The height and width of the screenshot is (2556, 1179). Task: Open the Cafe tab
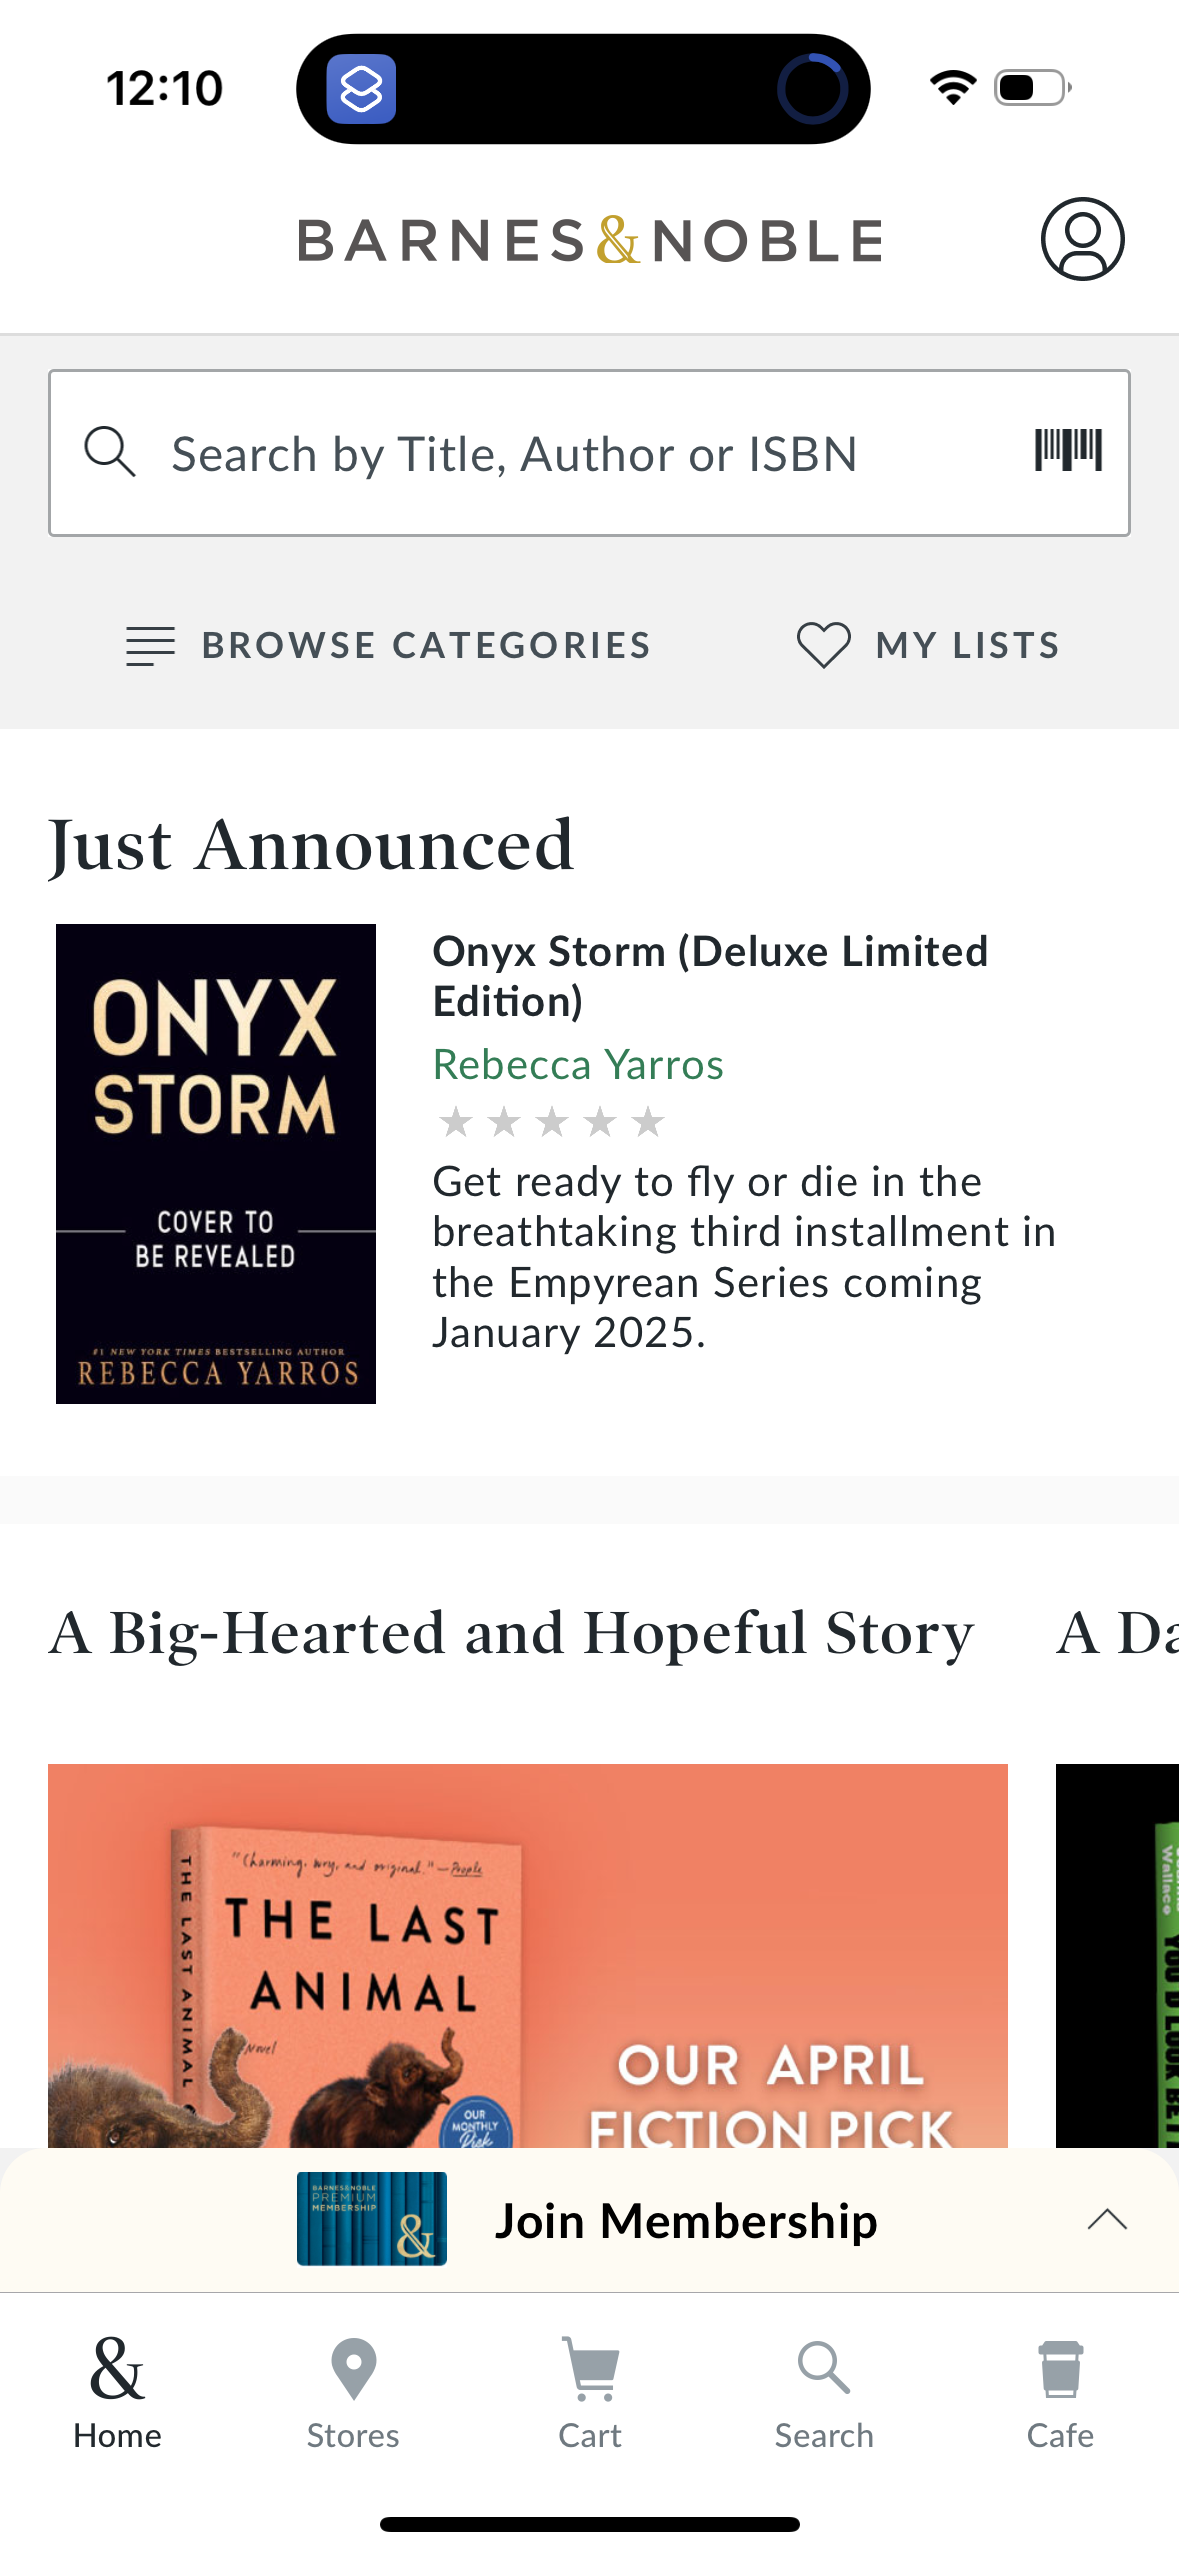(x=1060, y=2392)
